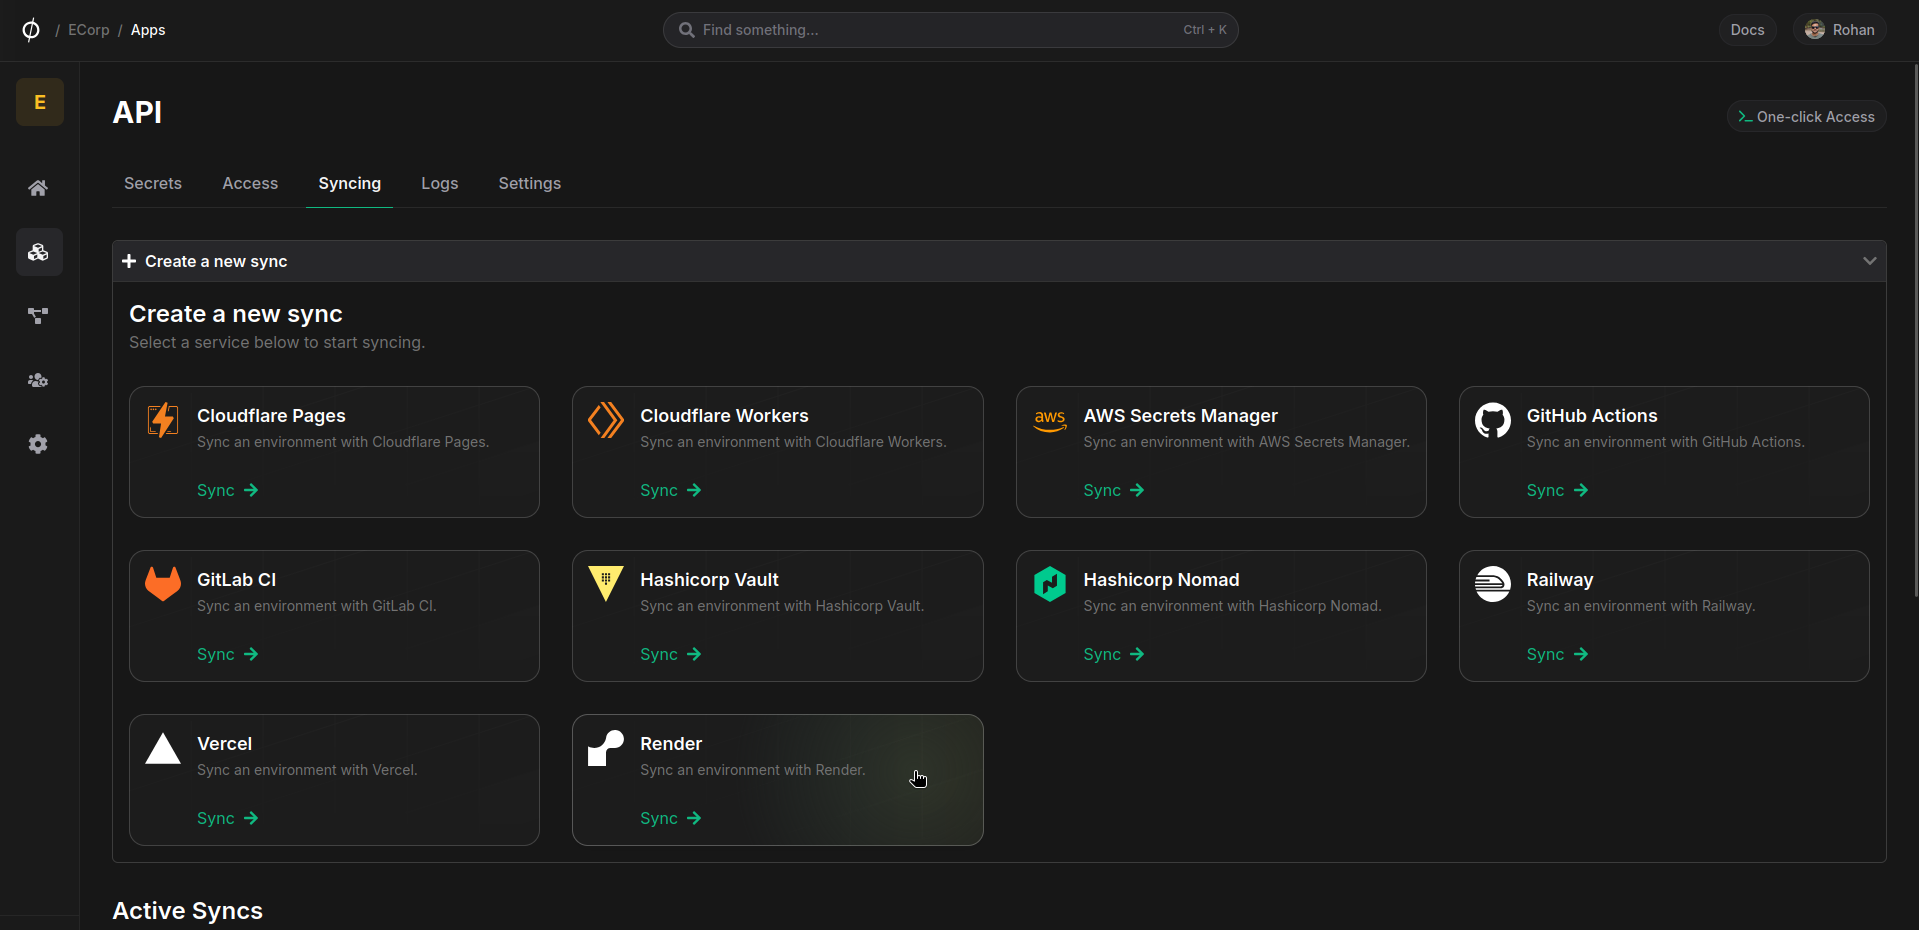Open the Rohan user menu
Image resolution: width=1919 pixels, height=930 pixels.
click(x=1839, y=30)
